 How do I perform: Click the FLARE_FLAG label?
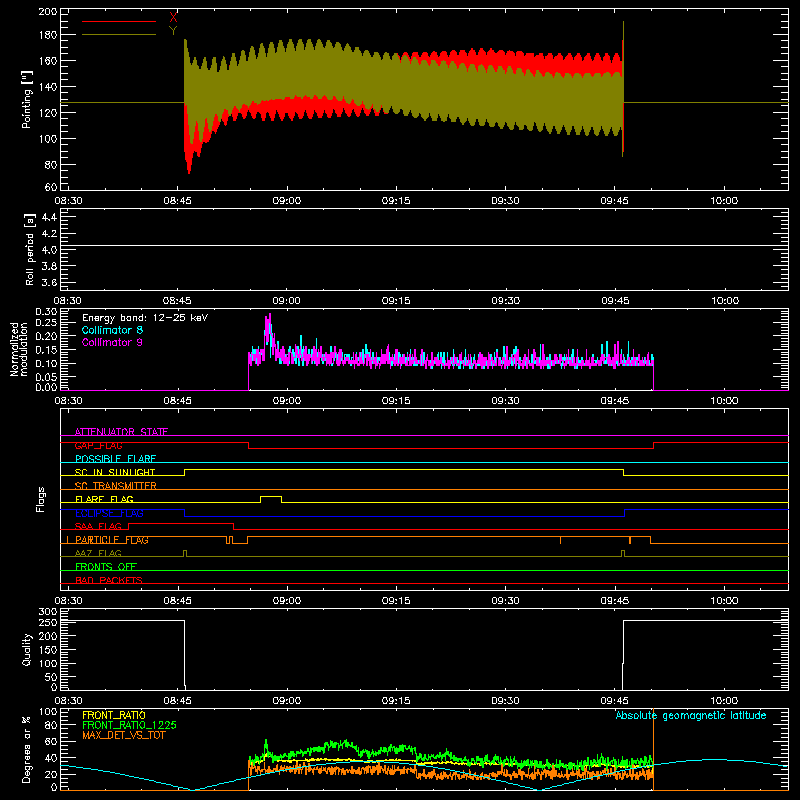(104, 499)
